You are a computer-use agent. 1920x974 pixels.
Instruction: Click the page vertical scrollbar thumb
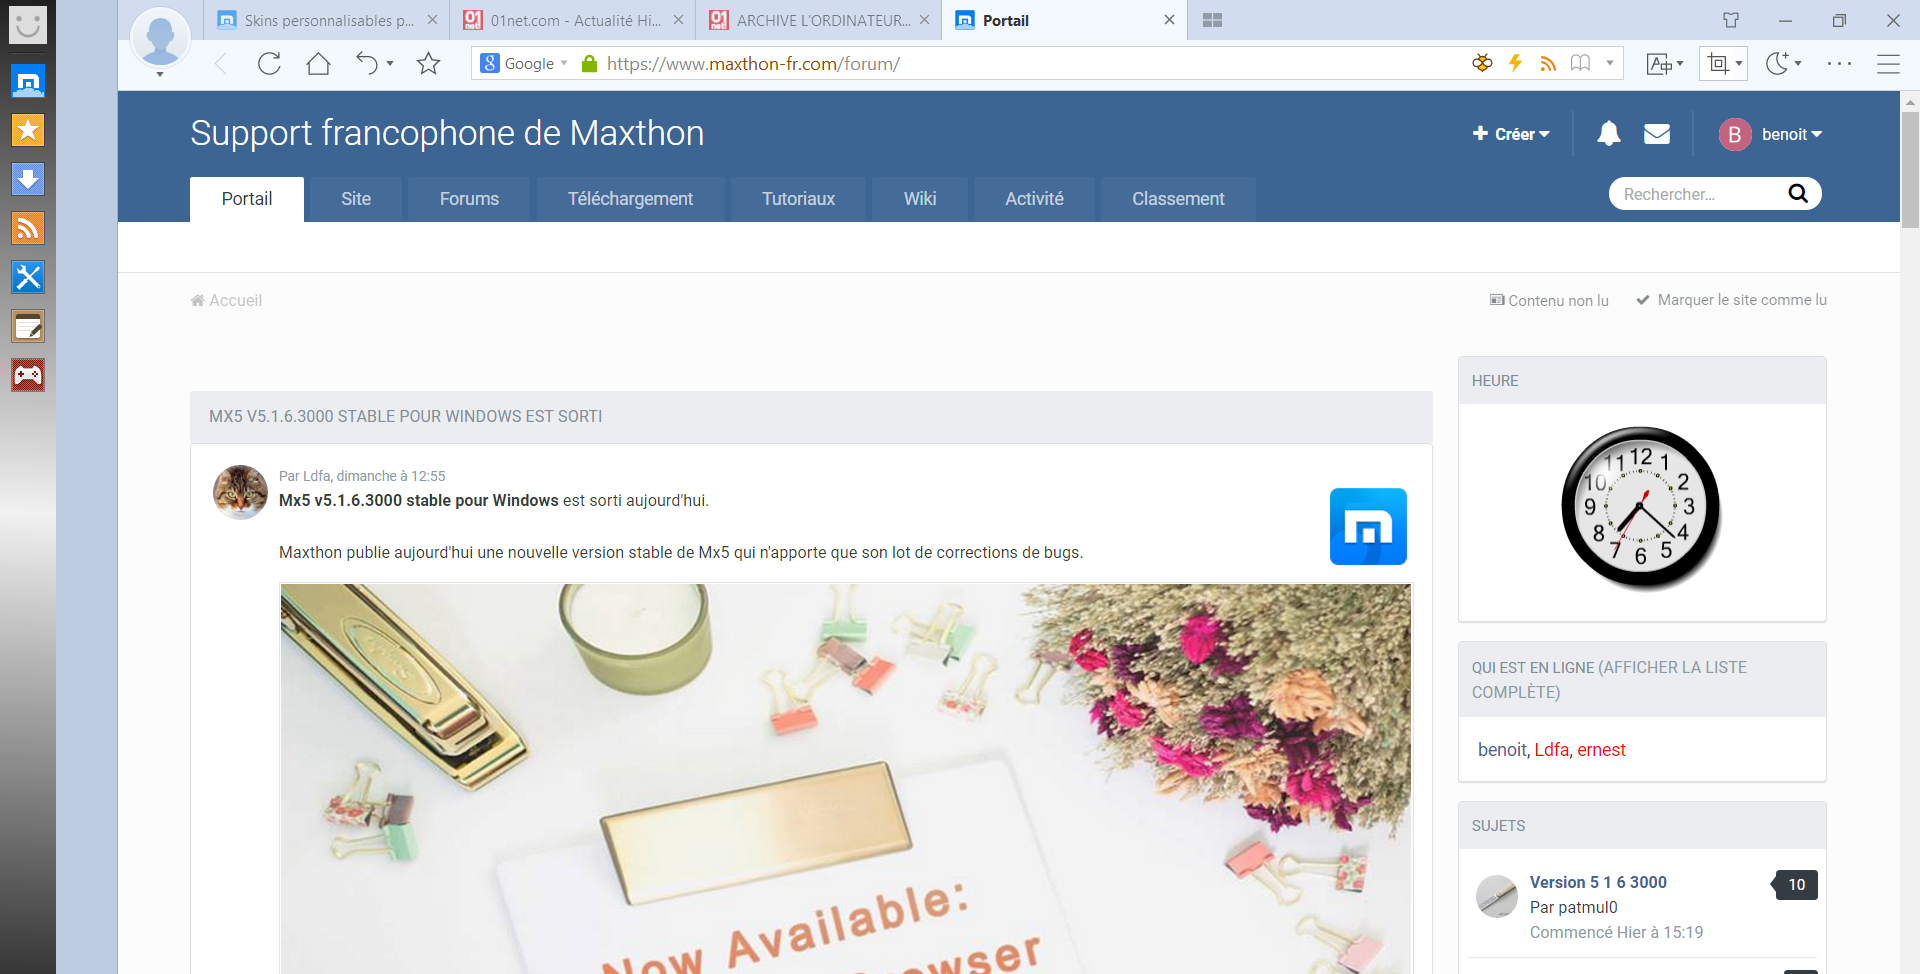point(1910,170)
